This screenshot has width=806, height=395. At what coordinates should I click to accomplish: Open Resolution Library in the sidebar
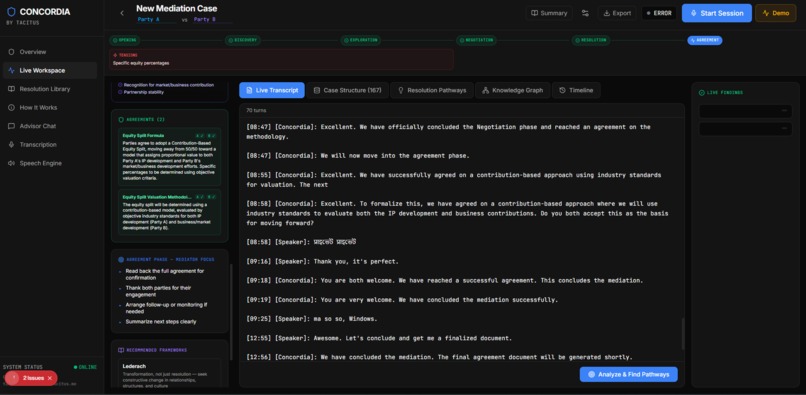pos(49,89)
